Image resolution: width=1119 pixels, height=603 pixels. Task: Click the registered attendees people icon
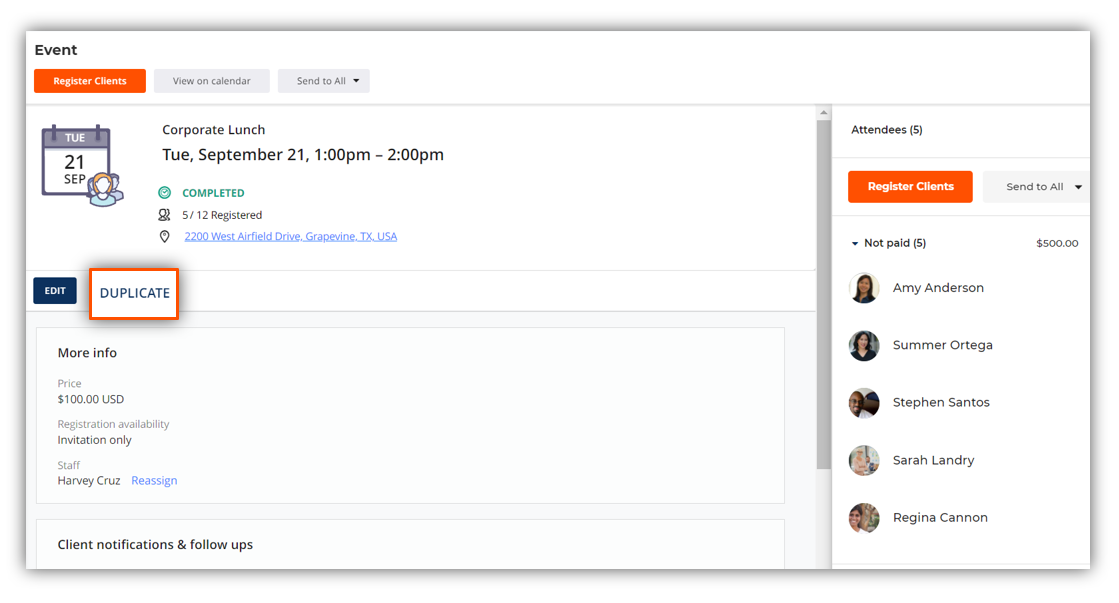point(164,215)
